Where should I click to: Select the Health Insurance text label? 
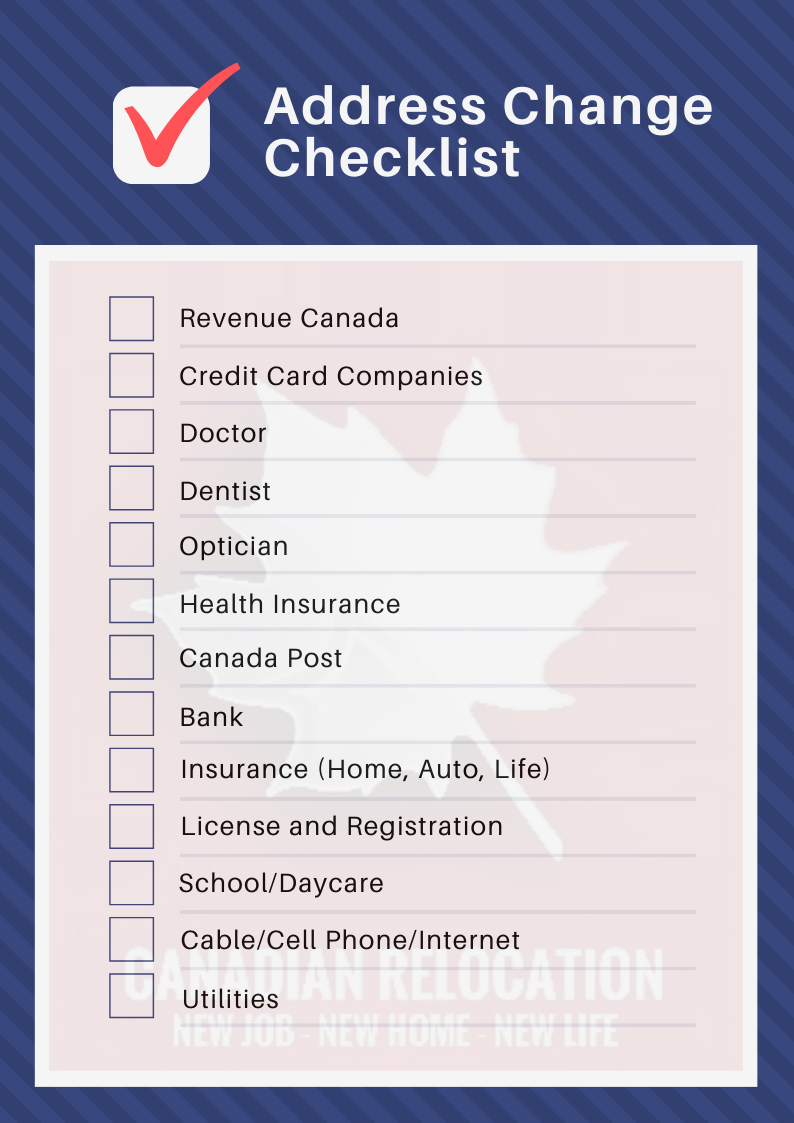point(290,604)
